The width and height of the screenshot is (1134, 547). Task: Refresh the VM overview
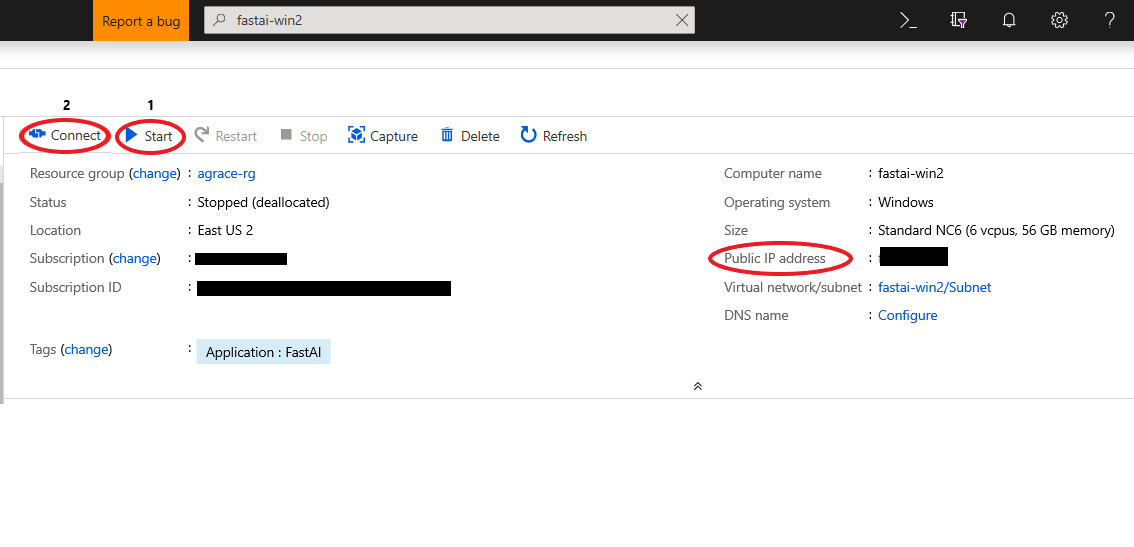(x=554, y=136)
